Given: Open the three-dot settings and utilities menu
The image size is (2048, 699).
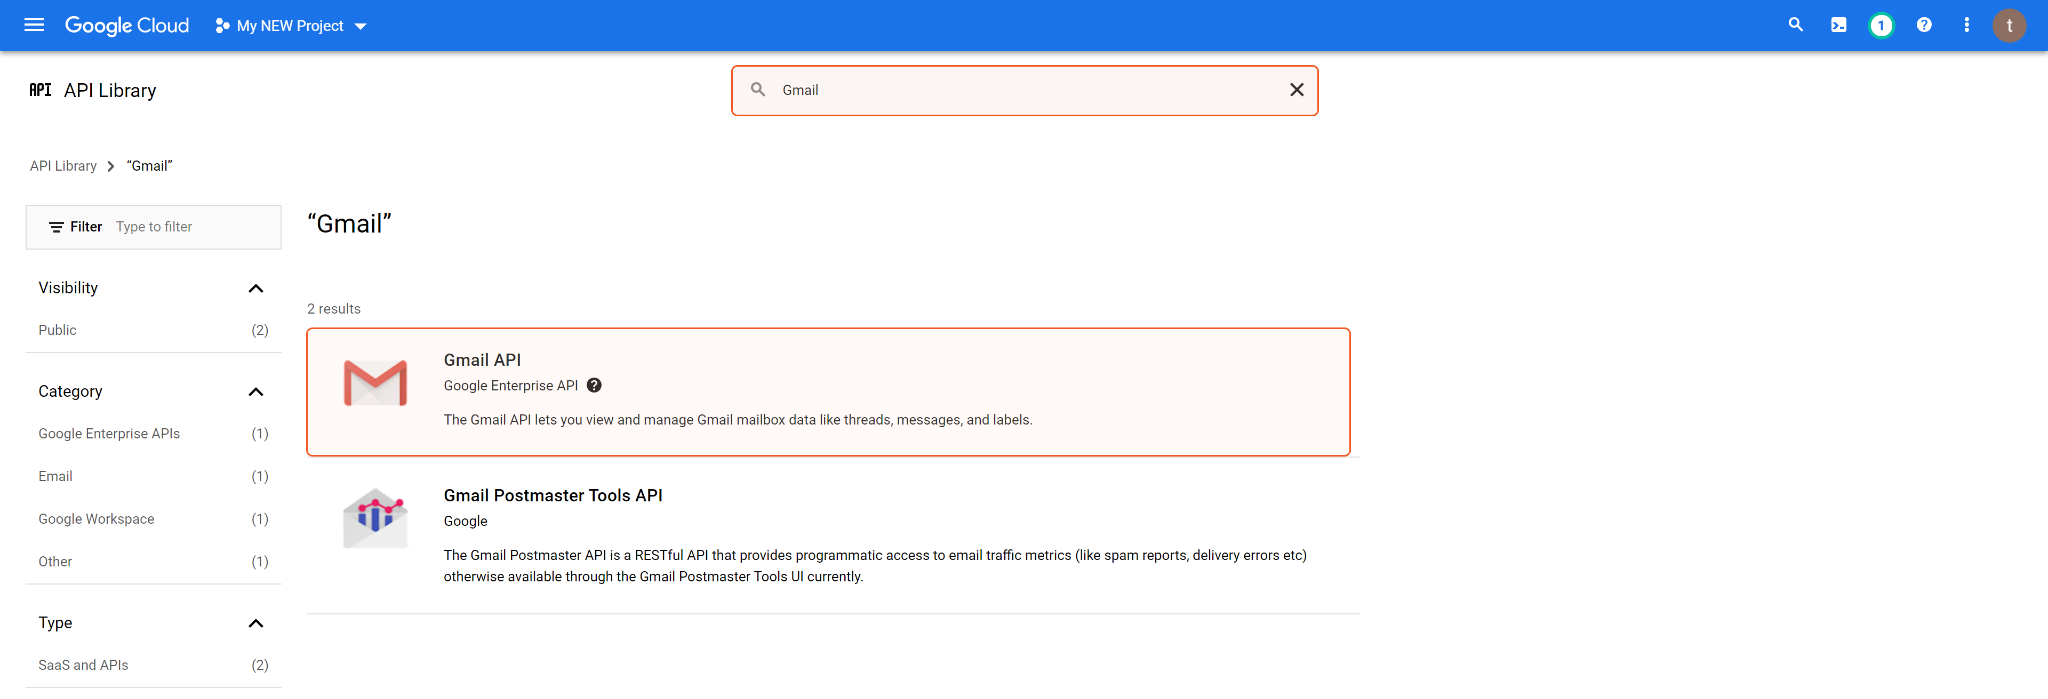Looking at the screenshot, I should tap(1966, 25).
